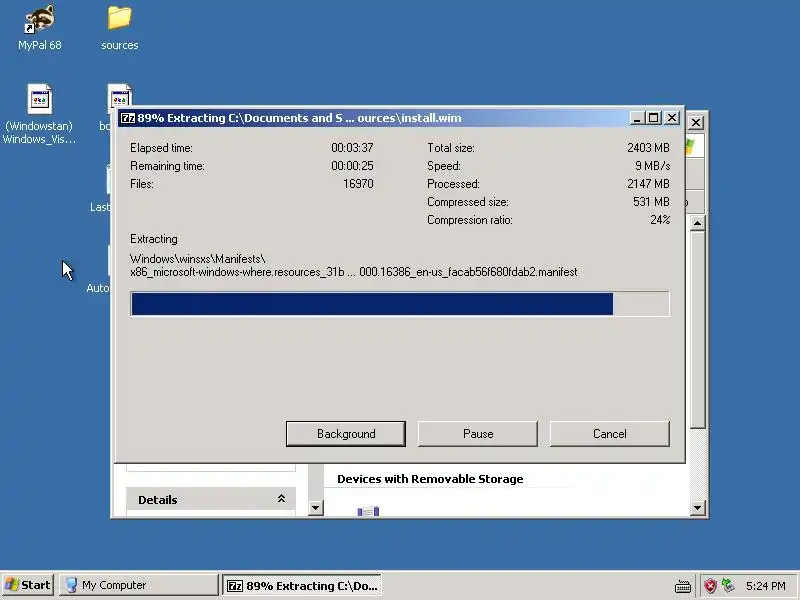Switch to 89% Extracting taskbar button
Screen dimensions: 800x600
302,585
